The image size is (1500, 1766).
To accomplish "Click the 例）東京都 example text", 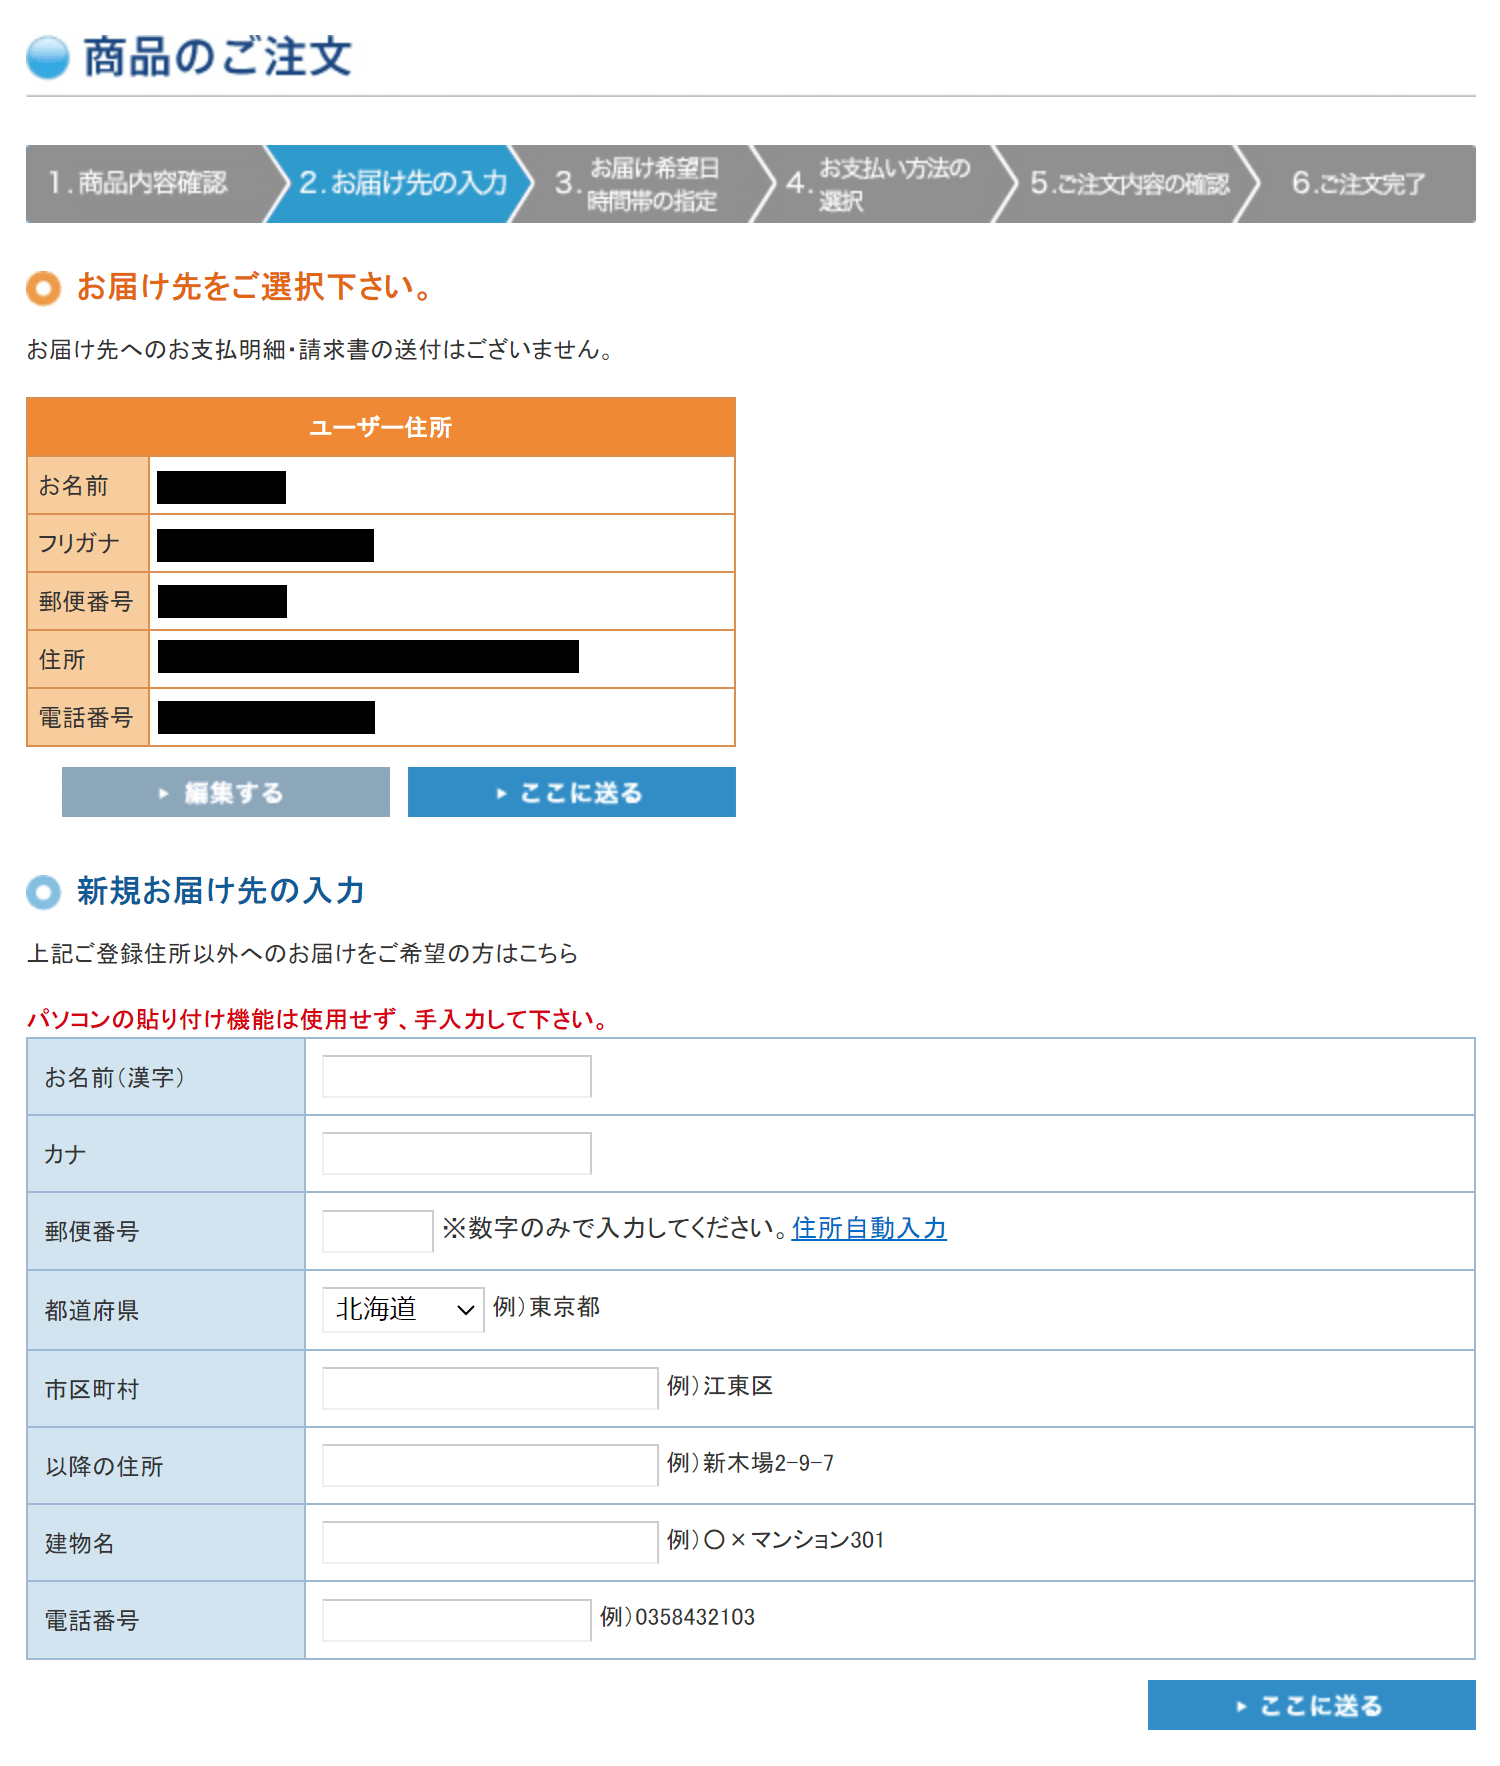I will coord(546,1307).
